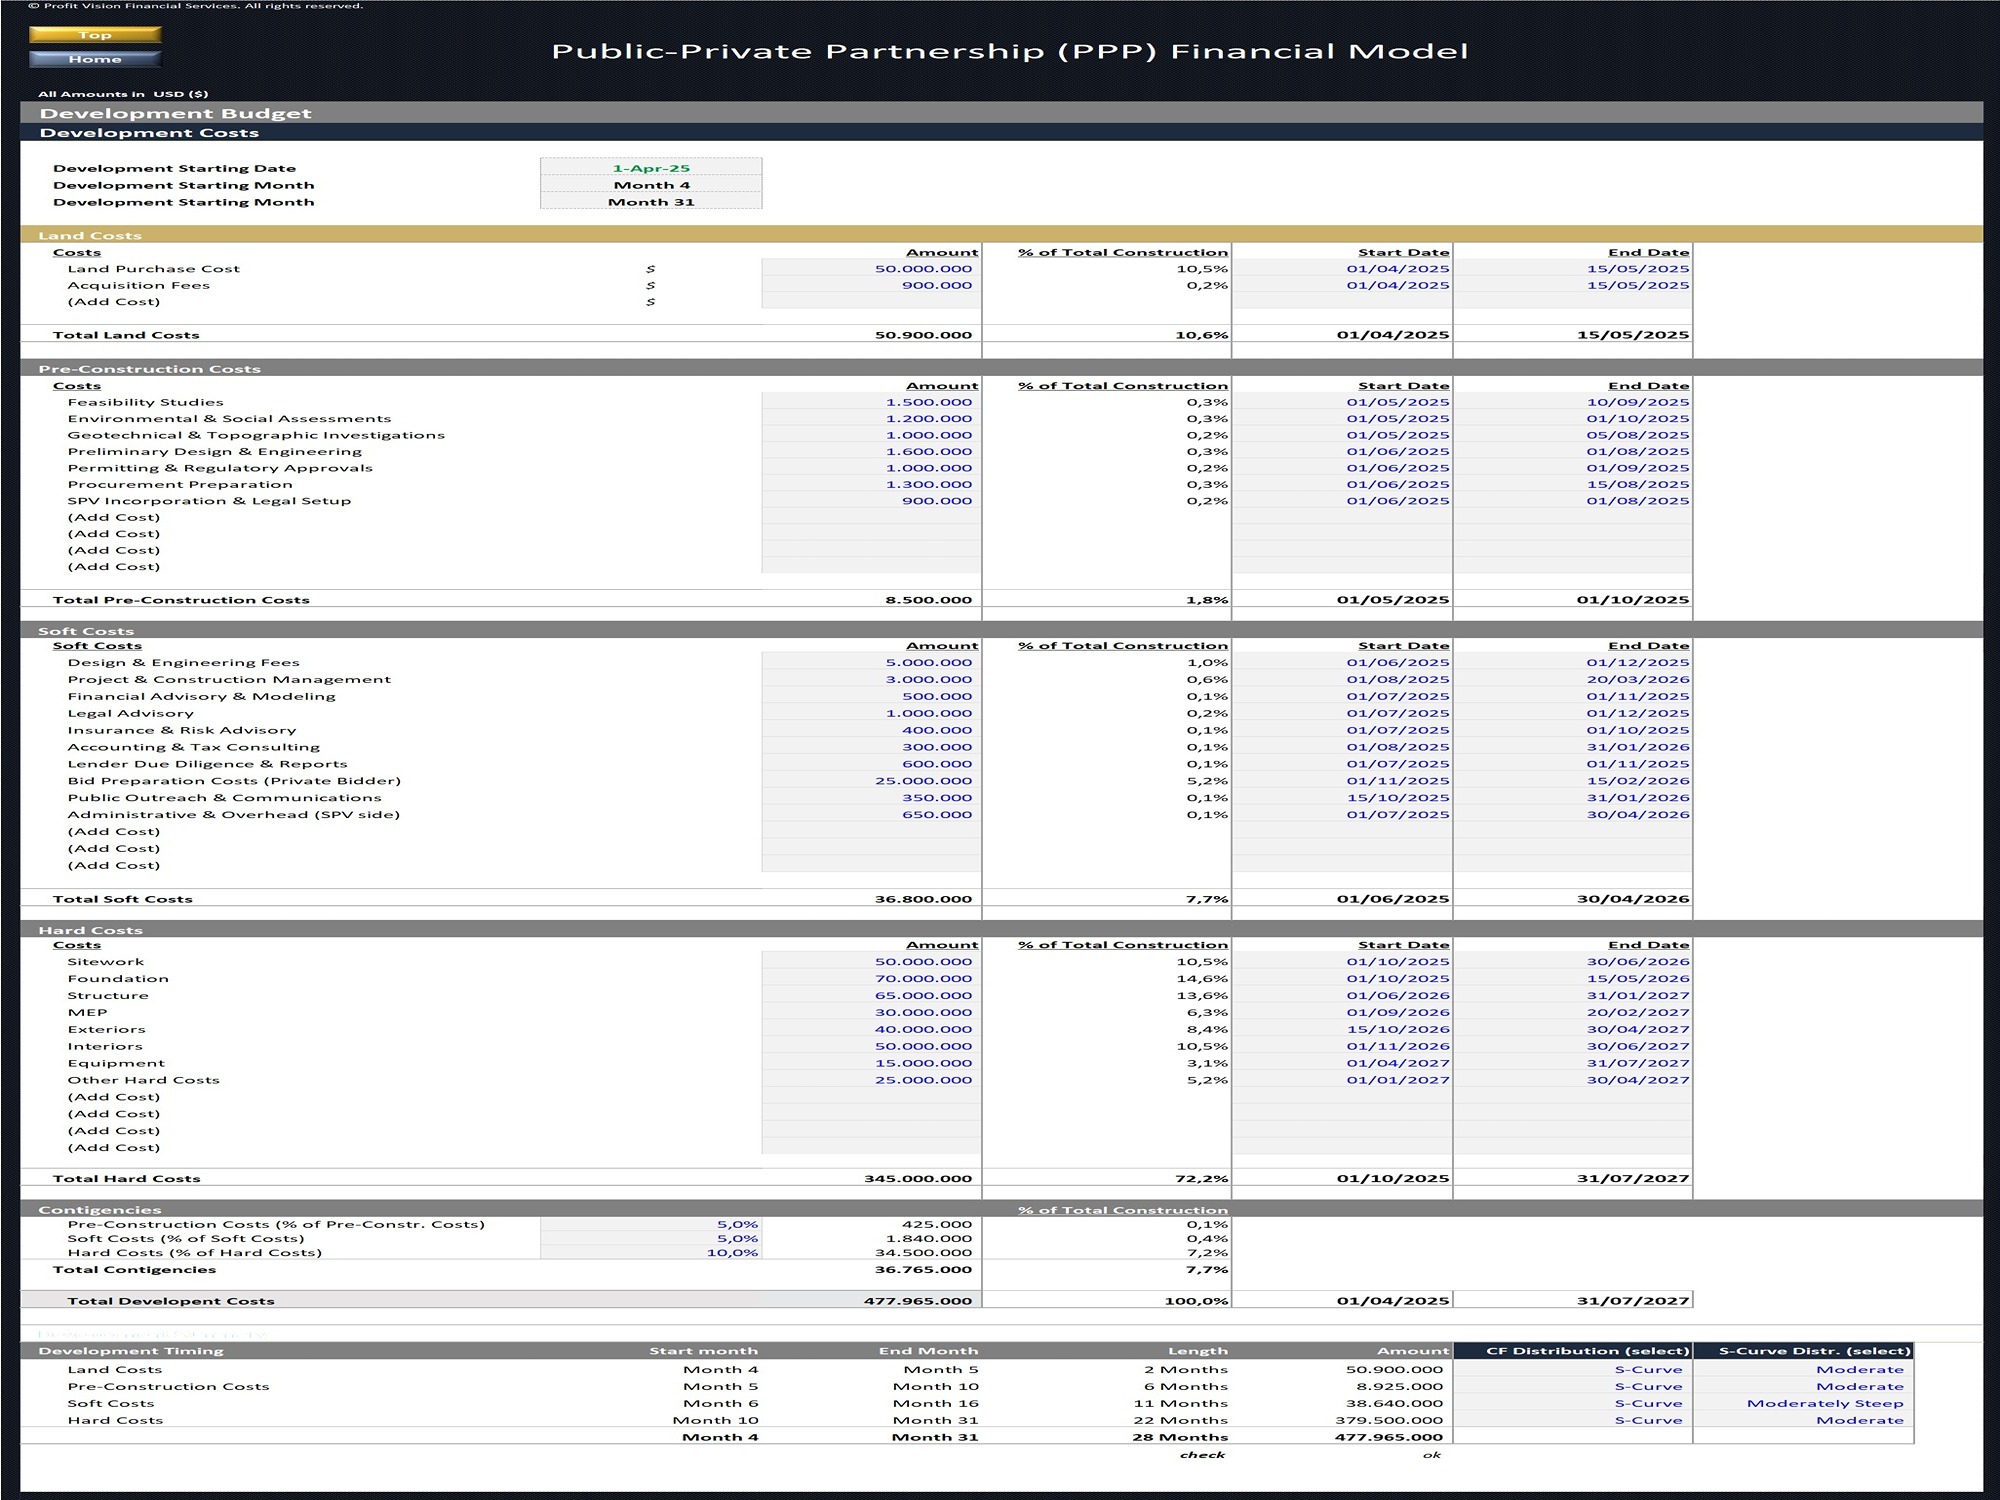Click Total Developent Costs value 477.965.000
Image resolution: width=2000 pixels, height=1500 pixels.
[x=918, y=1301]
